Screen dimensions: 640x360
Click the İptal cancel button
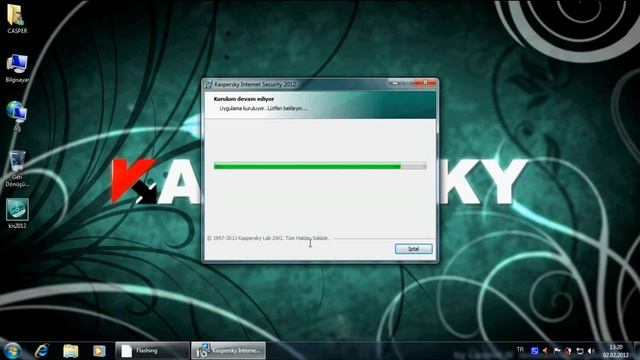tap(413, 249)
